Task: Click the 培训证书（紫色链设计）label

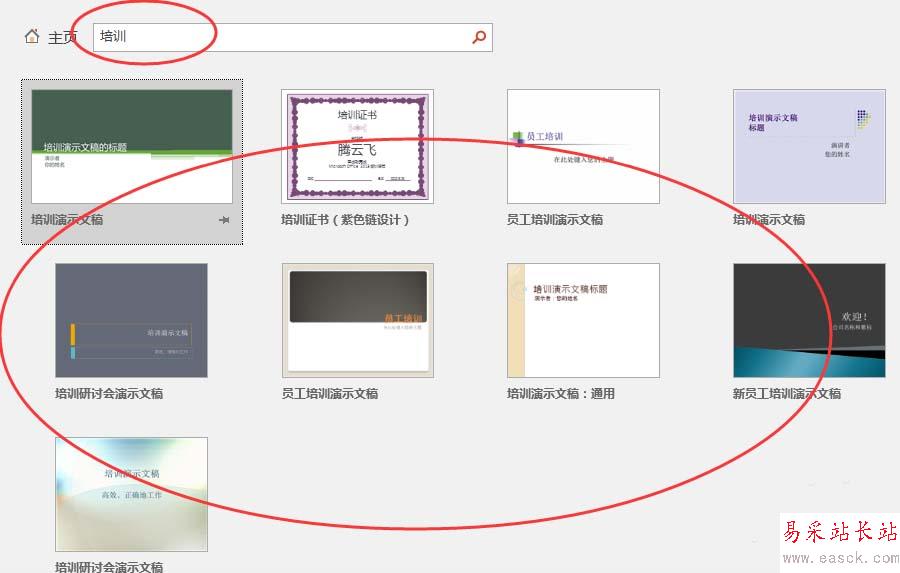Action: (x=345, y=220)
